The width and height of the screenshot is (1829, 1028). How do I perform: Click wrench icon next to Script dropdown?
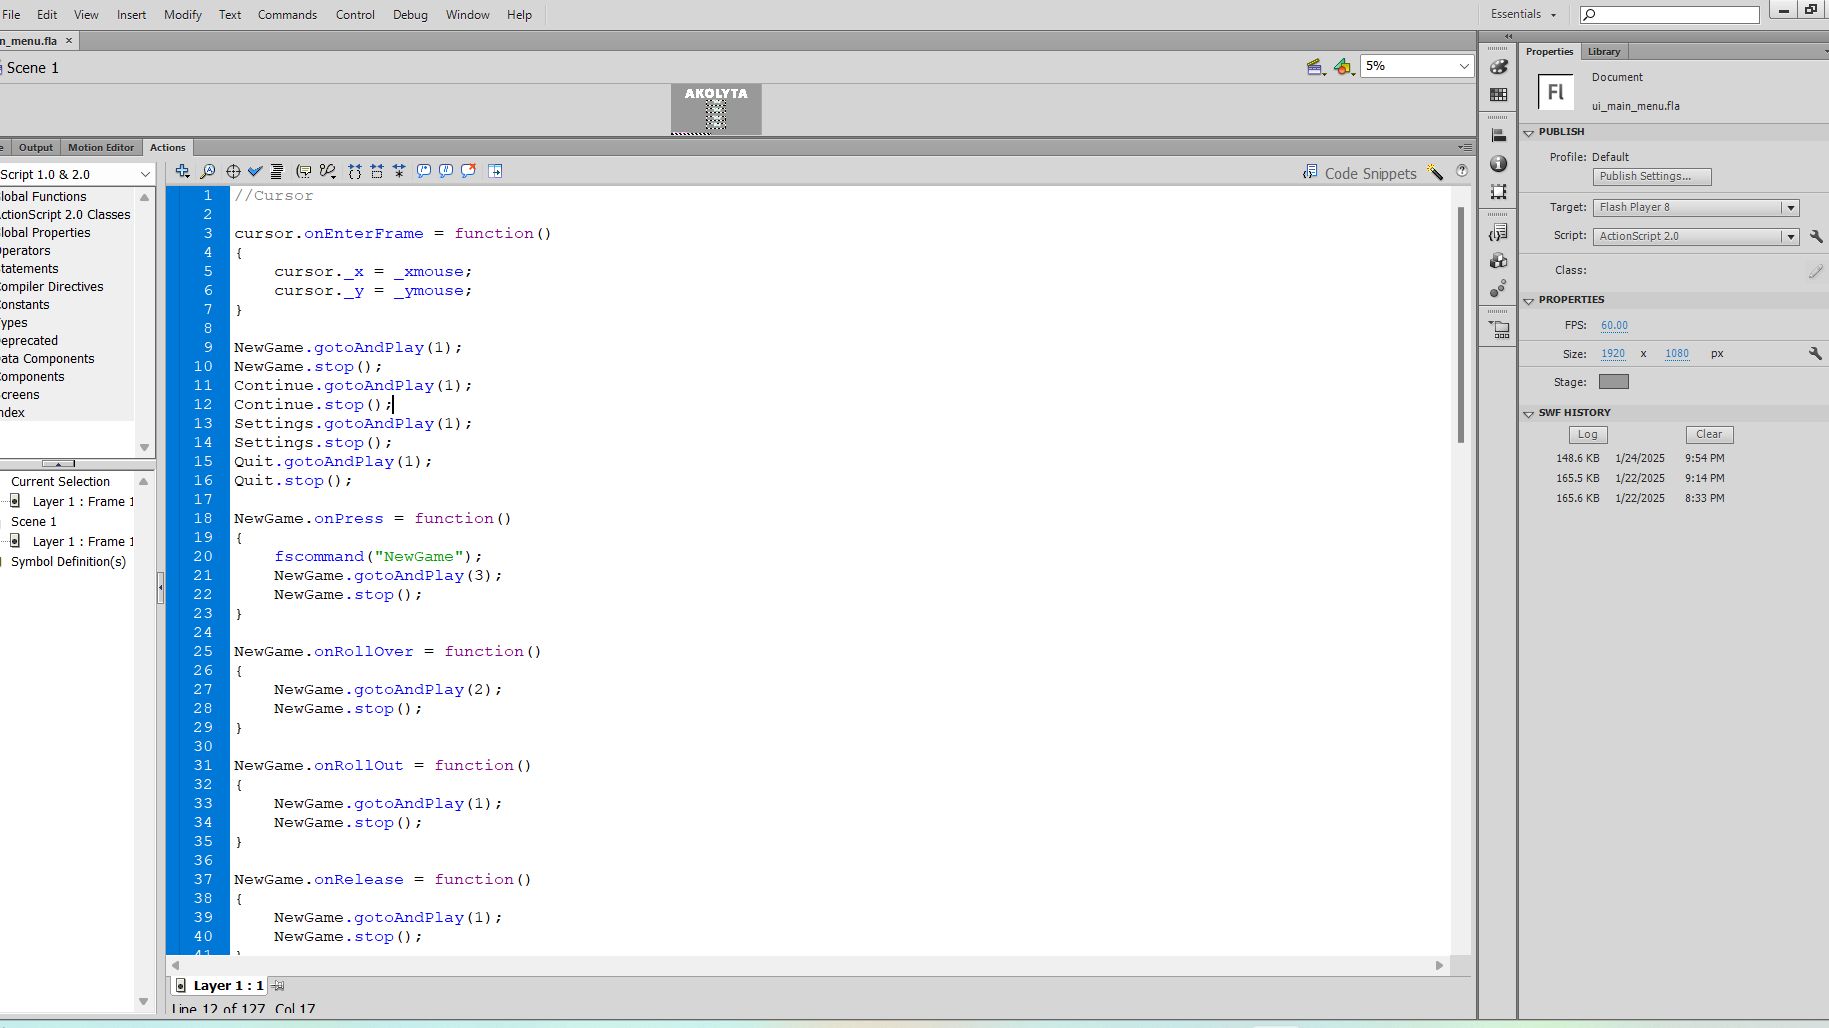(x=1816, y=237)
